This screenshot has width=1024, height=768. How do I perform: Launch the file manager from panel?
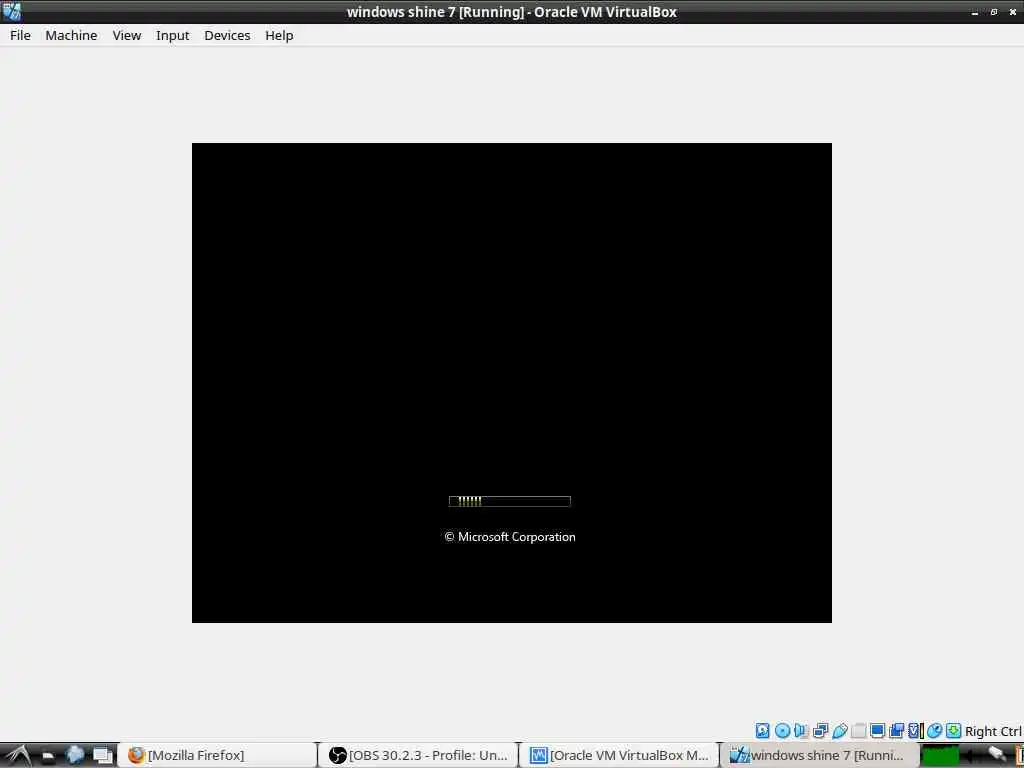coord(48,756)
